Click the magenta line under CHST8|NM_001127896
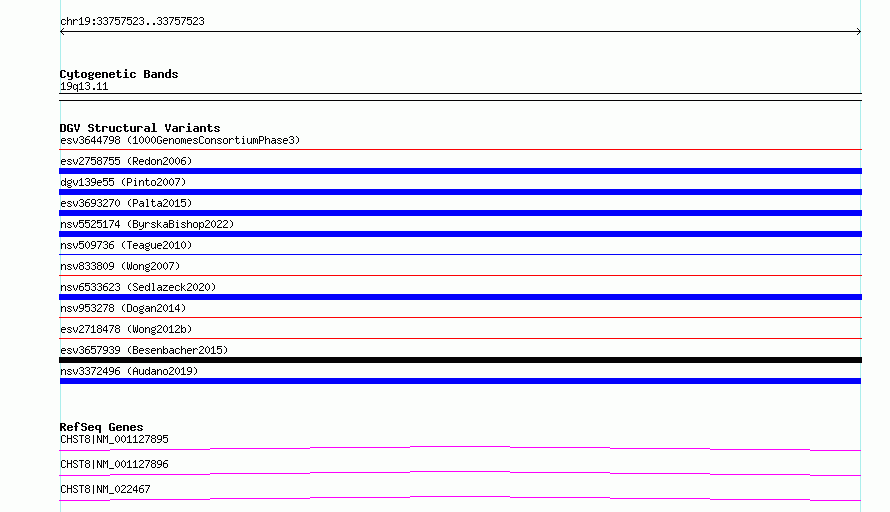Viewport: 890px width, 512px height. [x=460, y=473]
